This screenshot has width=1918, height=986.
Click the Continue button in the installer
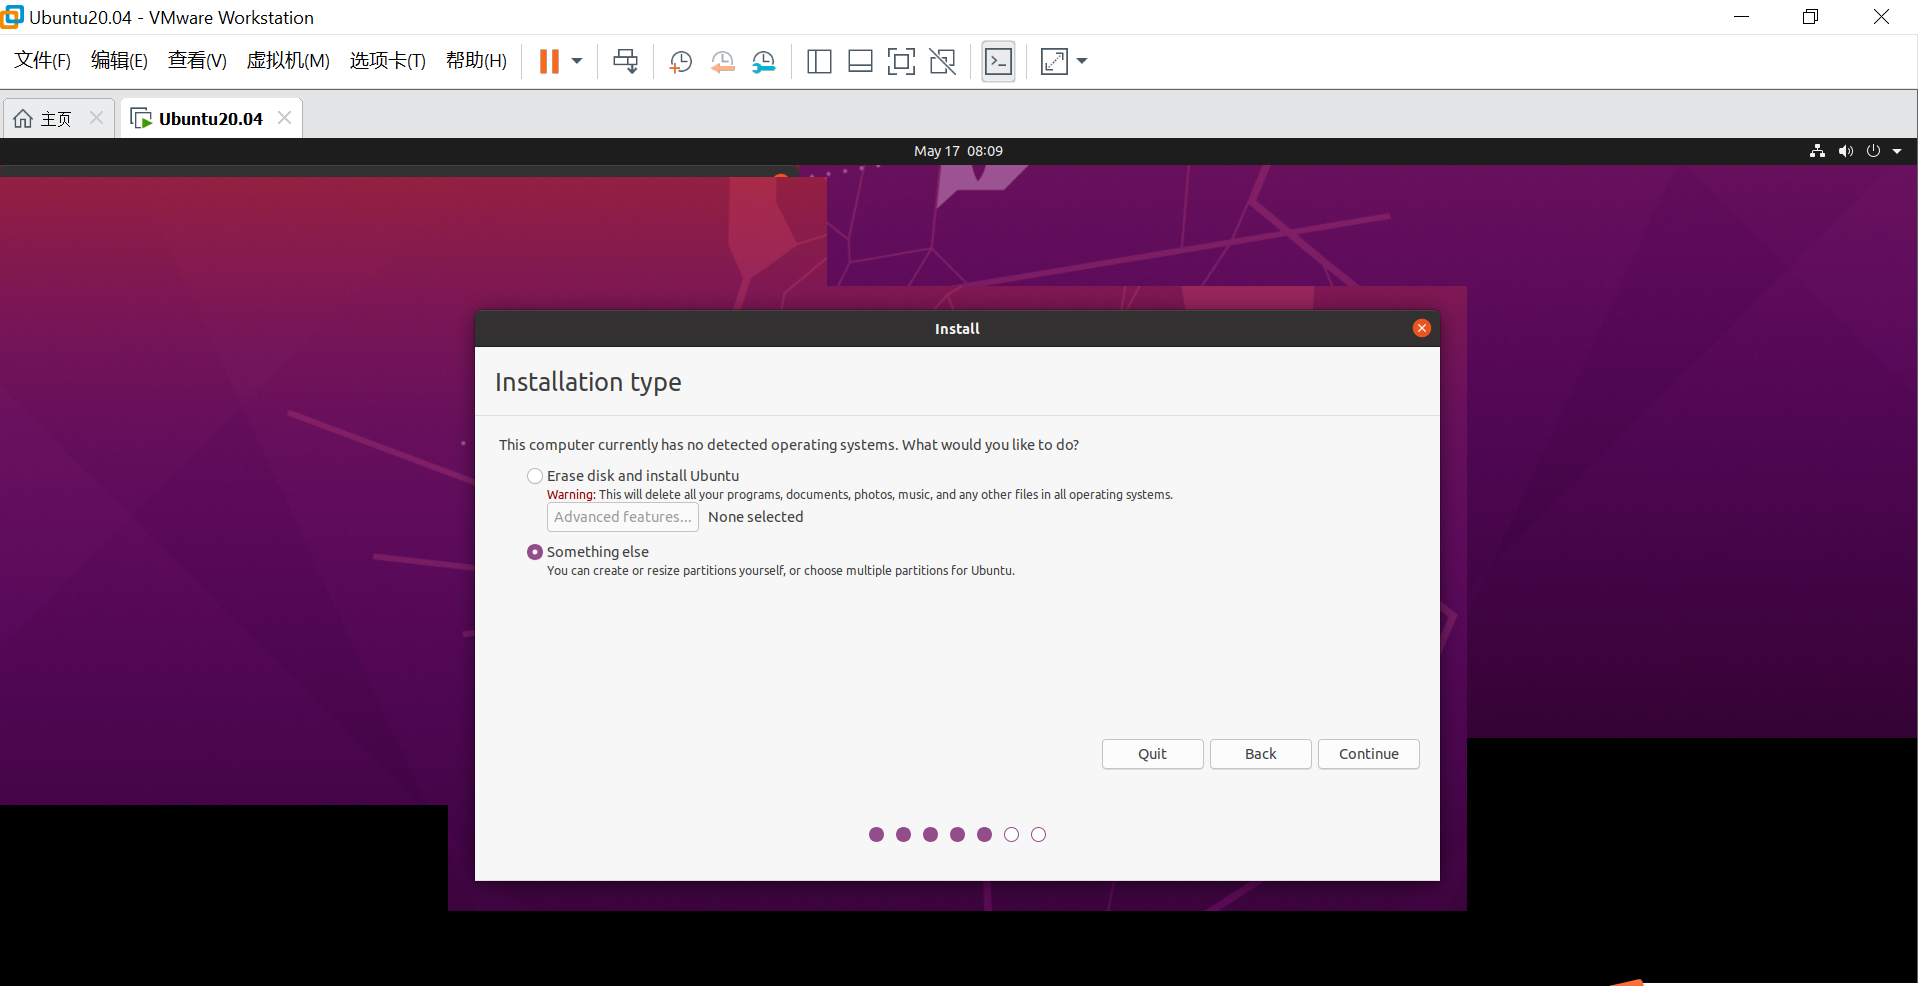point(1368,753)
